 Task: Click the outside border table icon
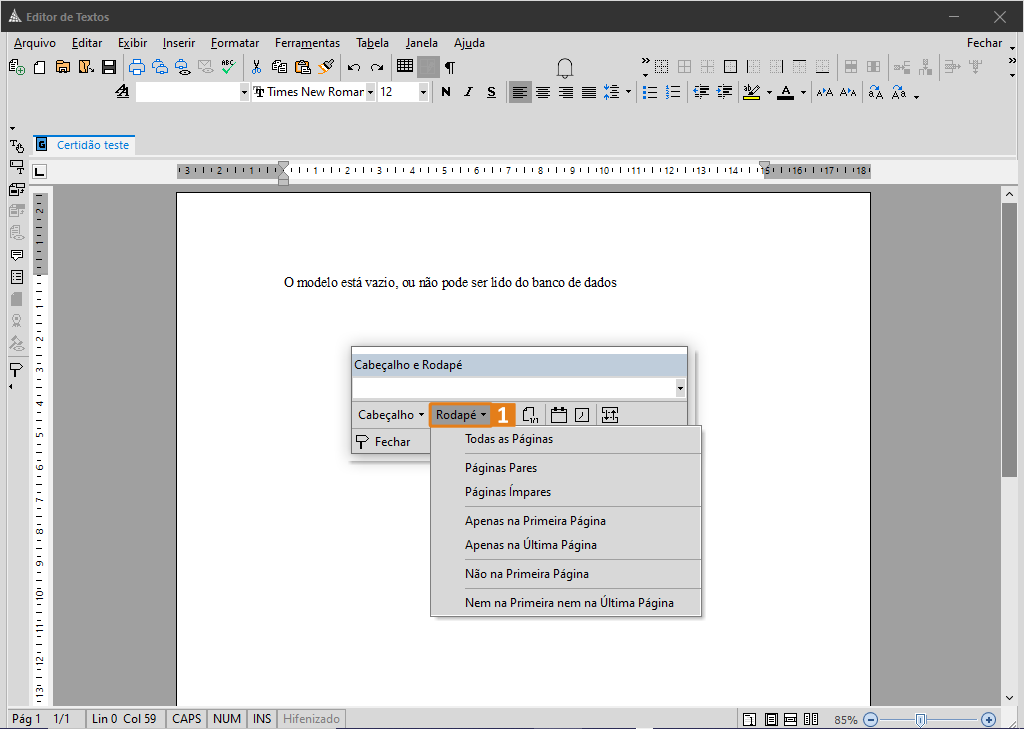pyautogui.click(x=731, y=67)
